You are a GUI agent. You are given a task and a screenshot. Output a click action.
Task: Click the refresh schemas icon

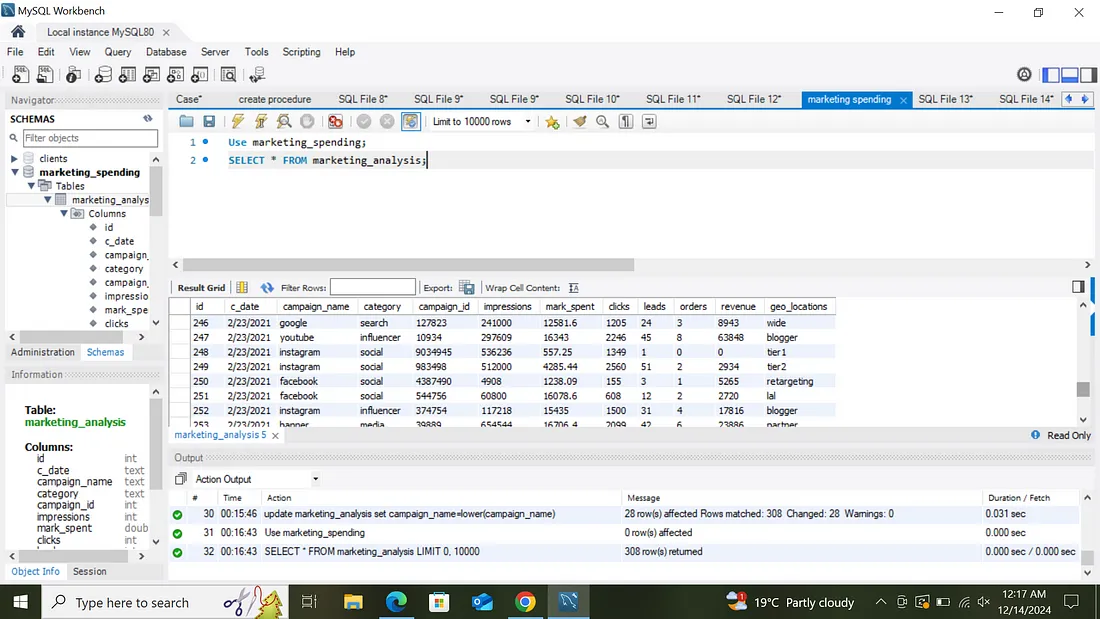pyautogui.click(x=148, y=119)
